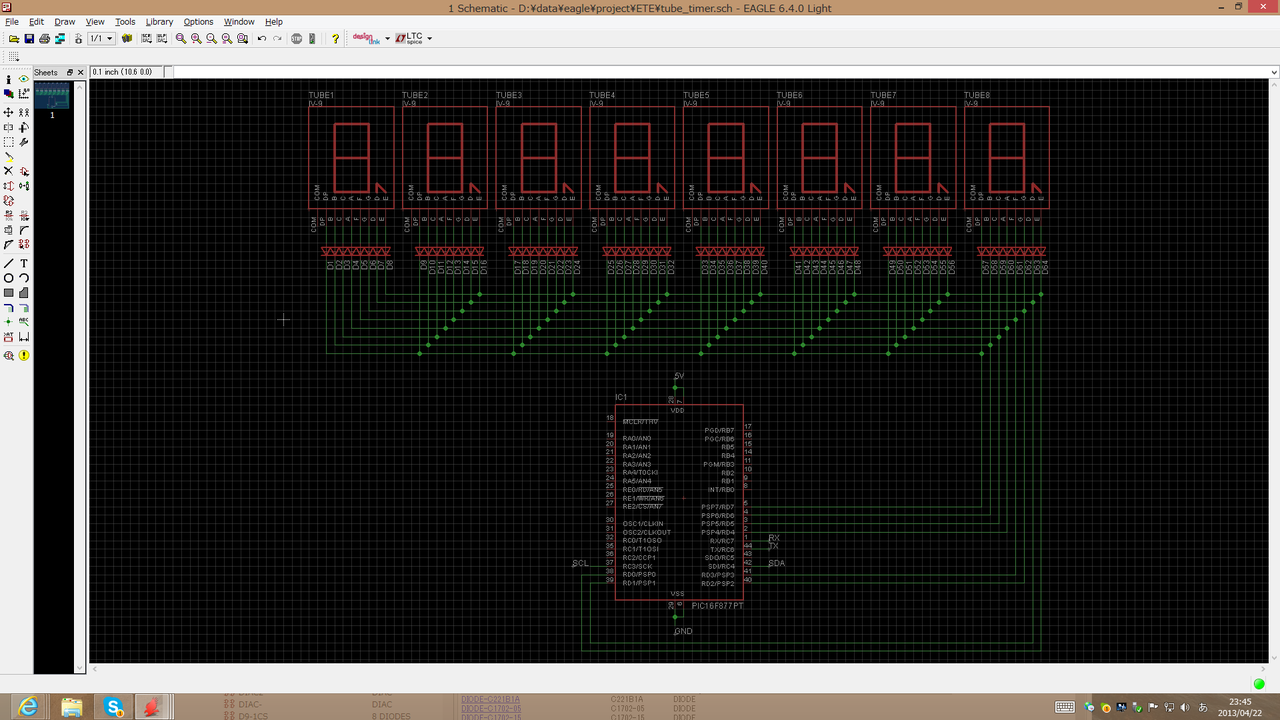The height and width of the screenshot is (720, 1280).
Task: Open the Window menu
Action: click(x=239, y=21)
